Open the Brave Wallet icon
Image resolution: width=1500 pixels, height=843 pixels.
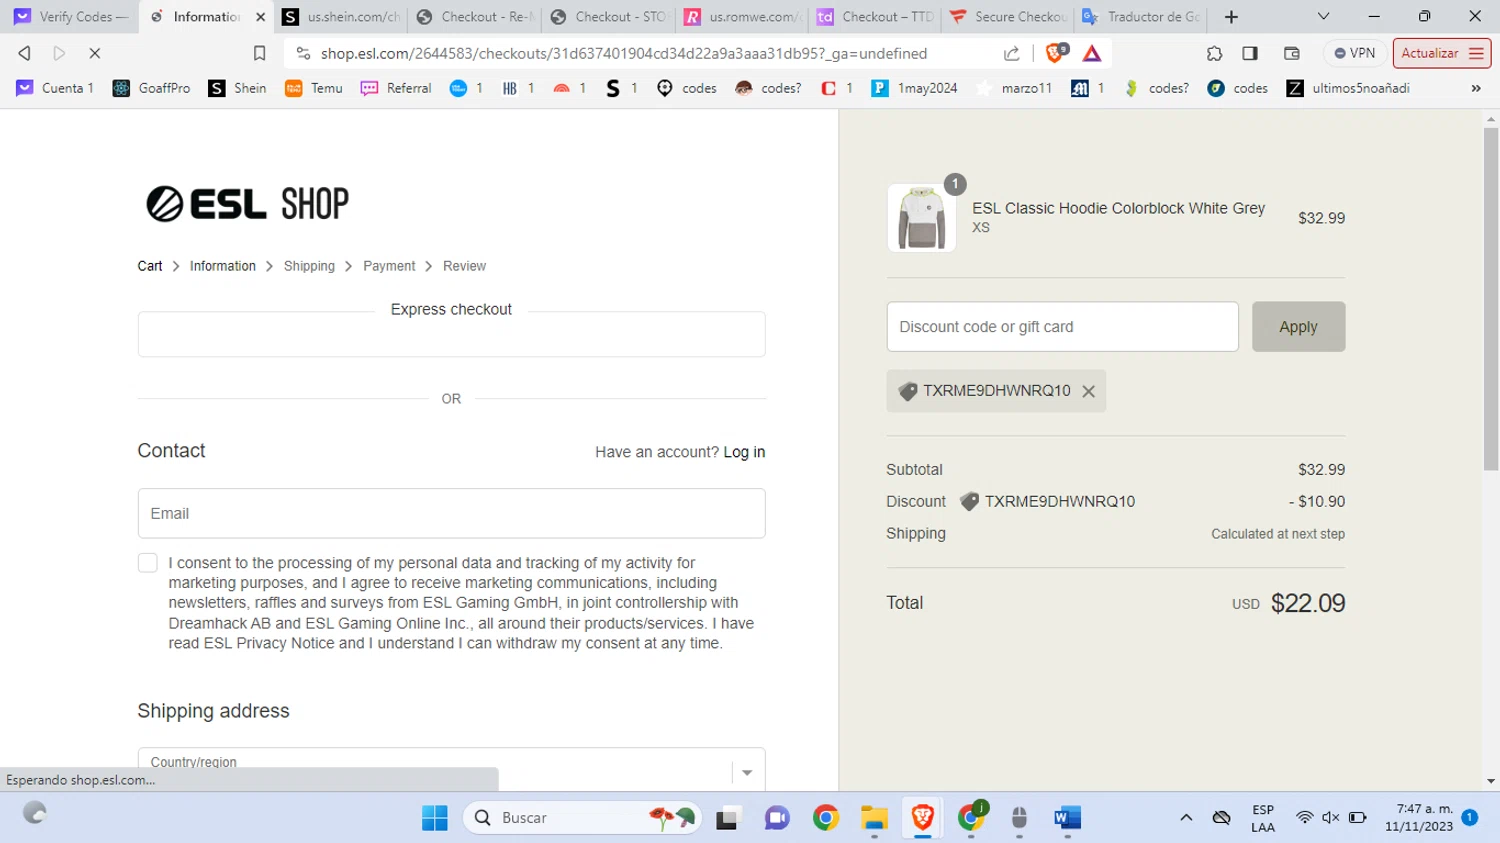1292,53
